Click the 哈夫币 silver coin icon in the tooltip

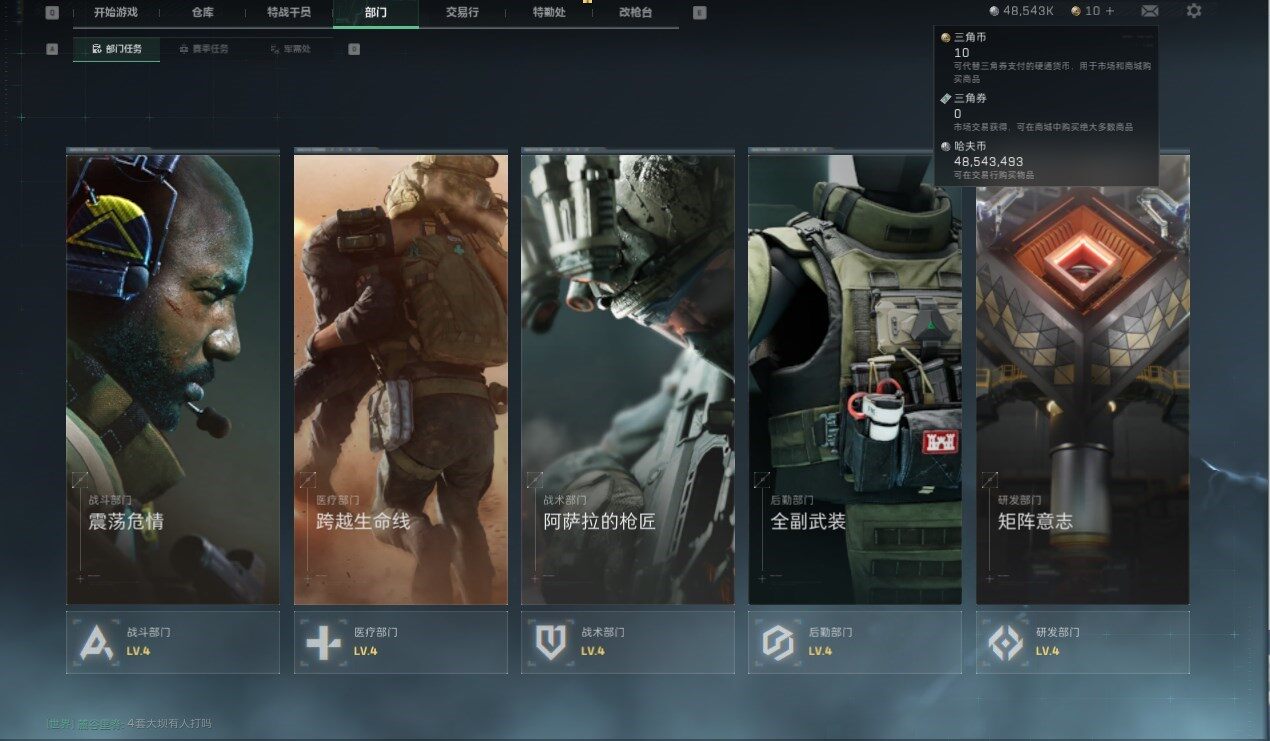(x=945, y=146)
